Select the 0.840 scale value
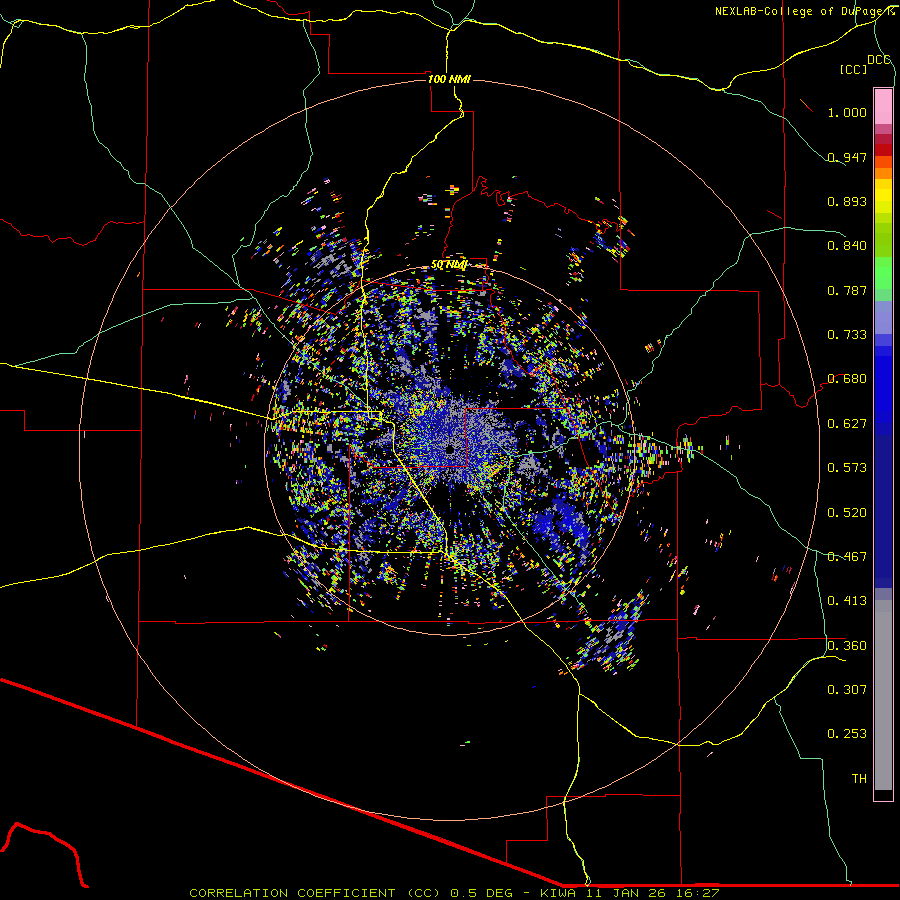The image size is (900, 900). pyautogui.click(x=847, y=246)
